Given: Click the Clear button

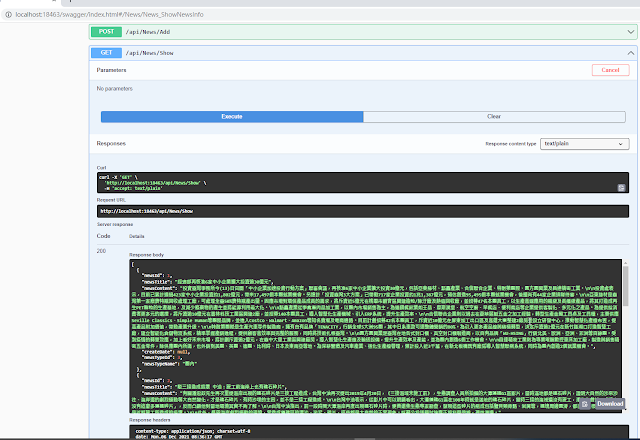Looking at the screenshot, I should [x=494, y=117].
